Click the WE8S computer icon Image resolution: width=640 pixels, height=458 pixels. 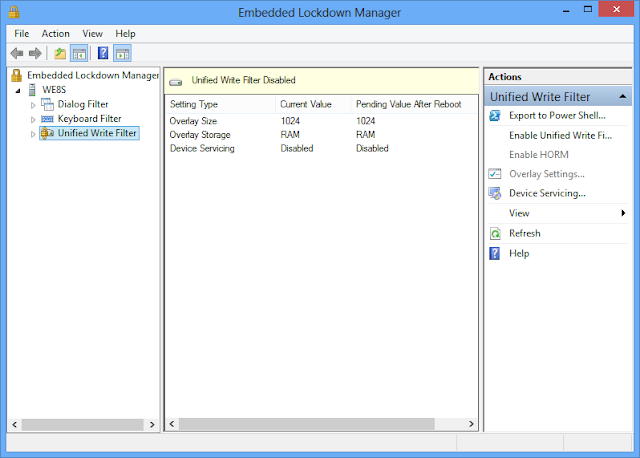32,90
